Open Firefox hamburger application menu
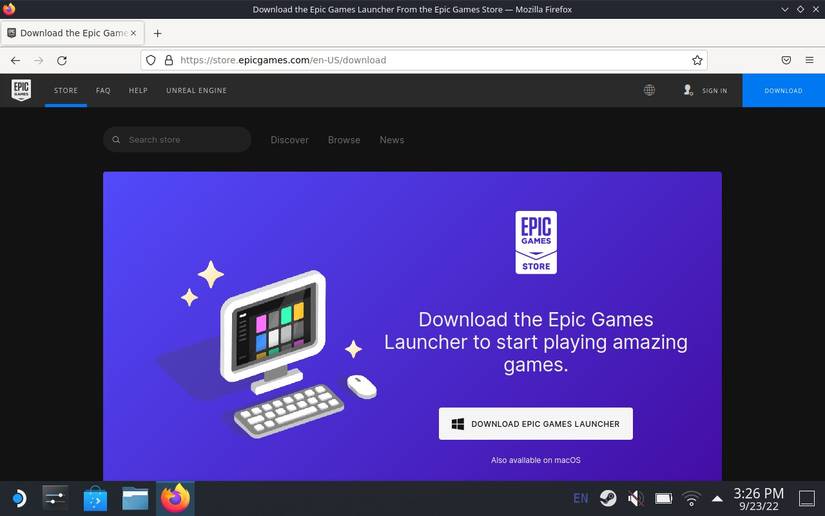This screenshot has width=825, height=516. coord(809,60)
